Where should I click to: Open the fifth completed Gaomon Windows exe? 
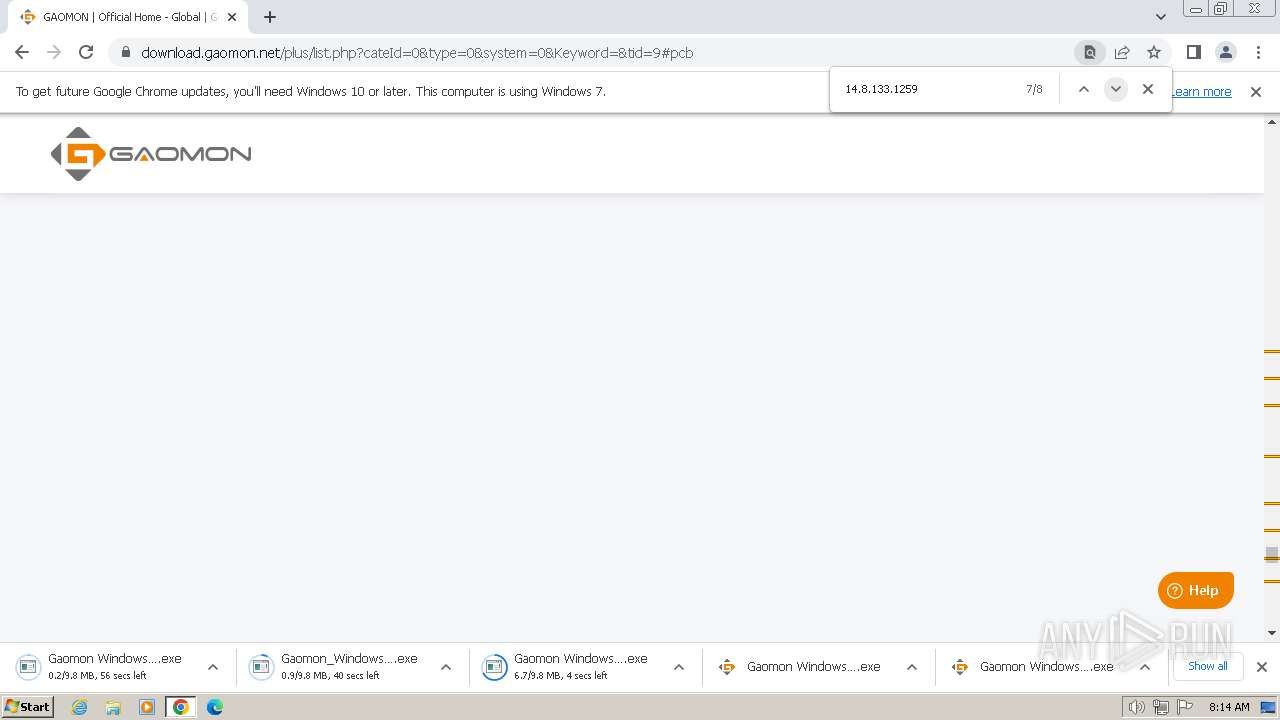(1033, 667)
